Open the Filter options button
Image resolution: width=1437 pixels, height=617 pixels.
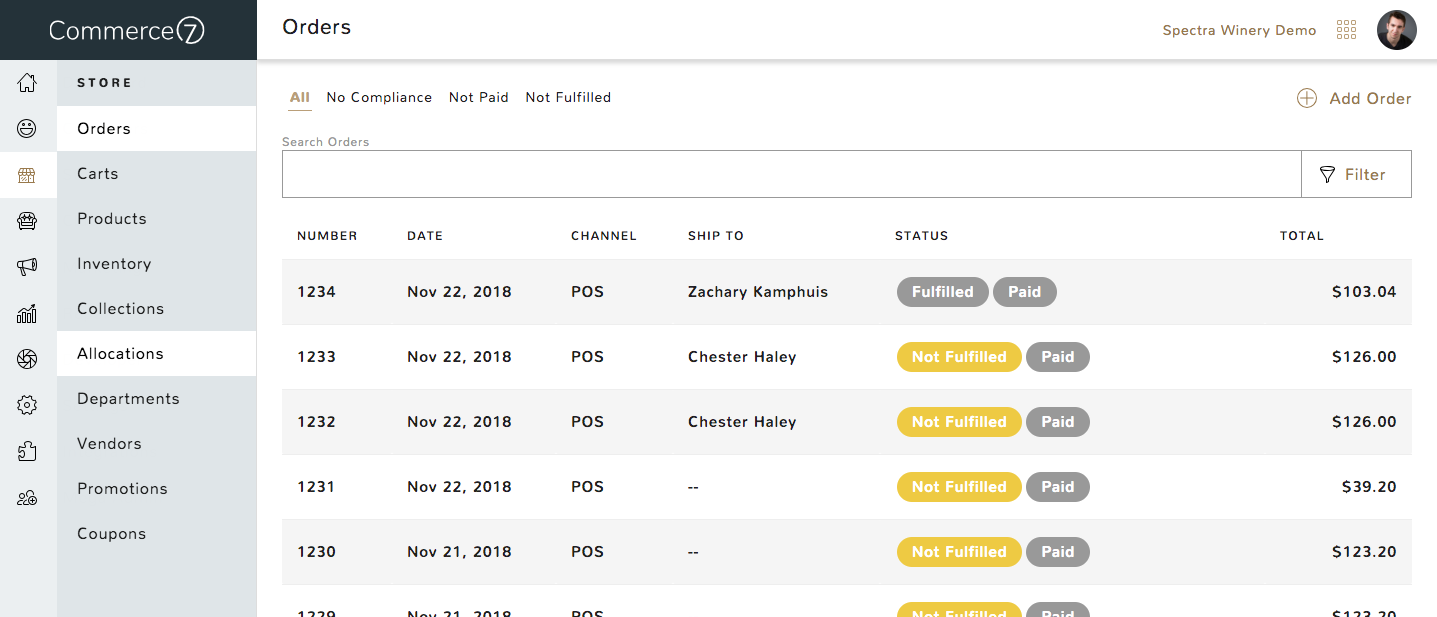1356,174
